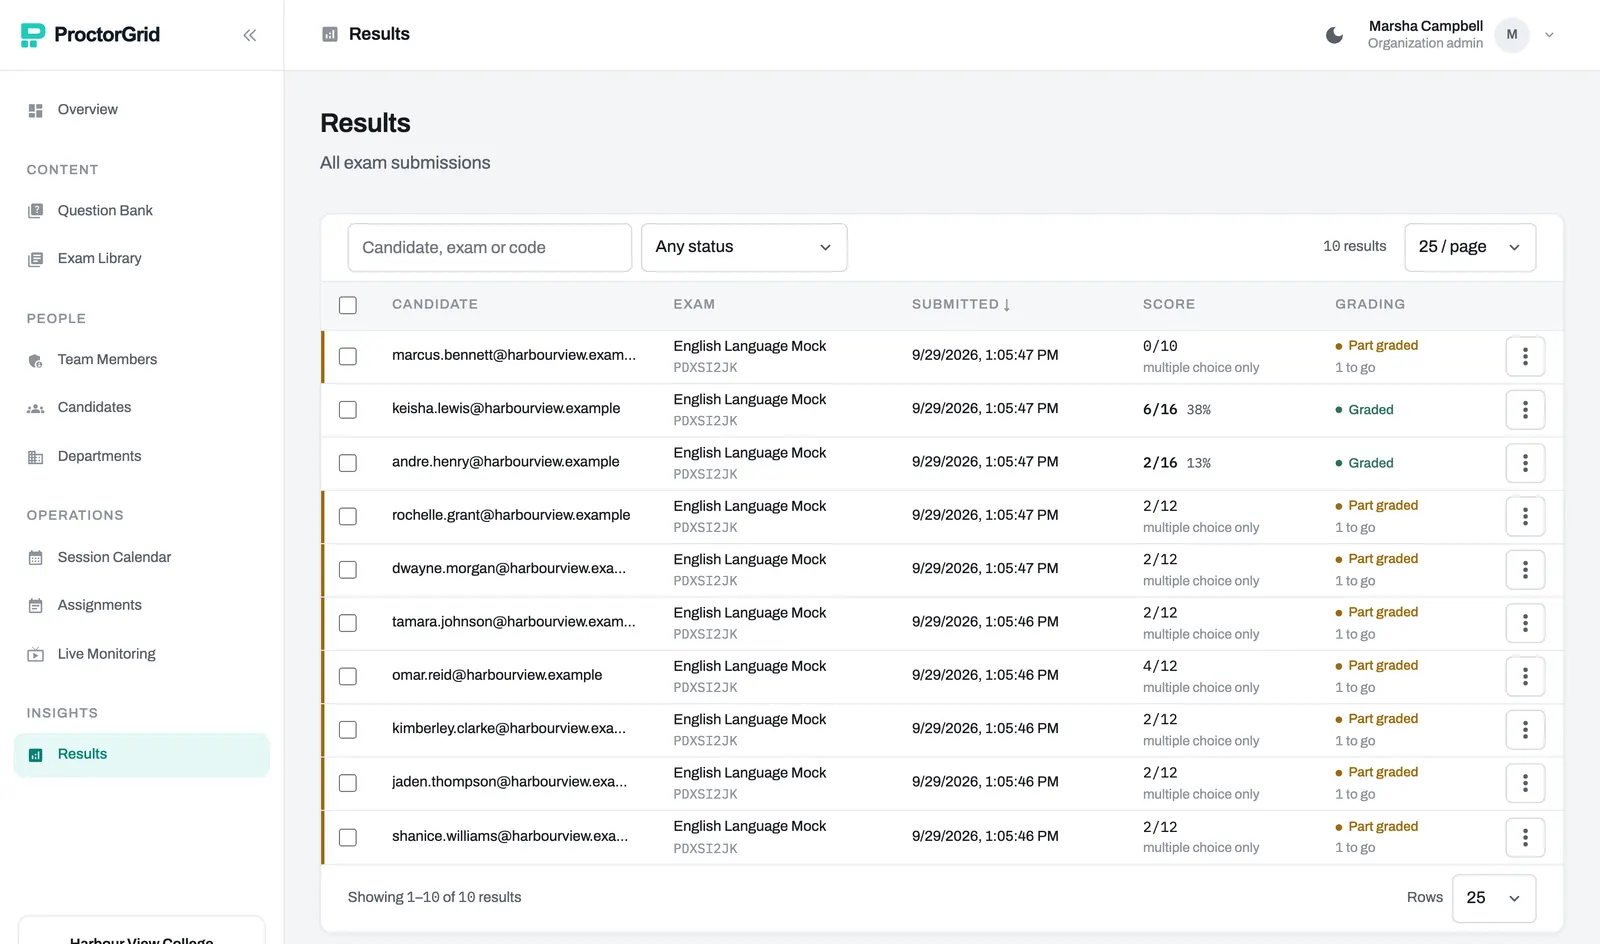Image resolution: width=1600 pixels, height=944 pixels.
Task: Open row actions for marcus.bennett
Action: [x=1525, y=356]
